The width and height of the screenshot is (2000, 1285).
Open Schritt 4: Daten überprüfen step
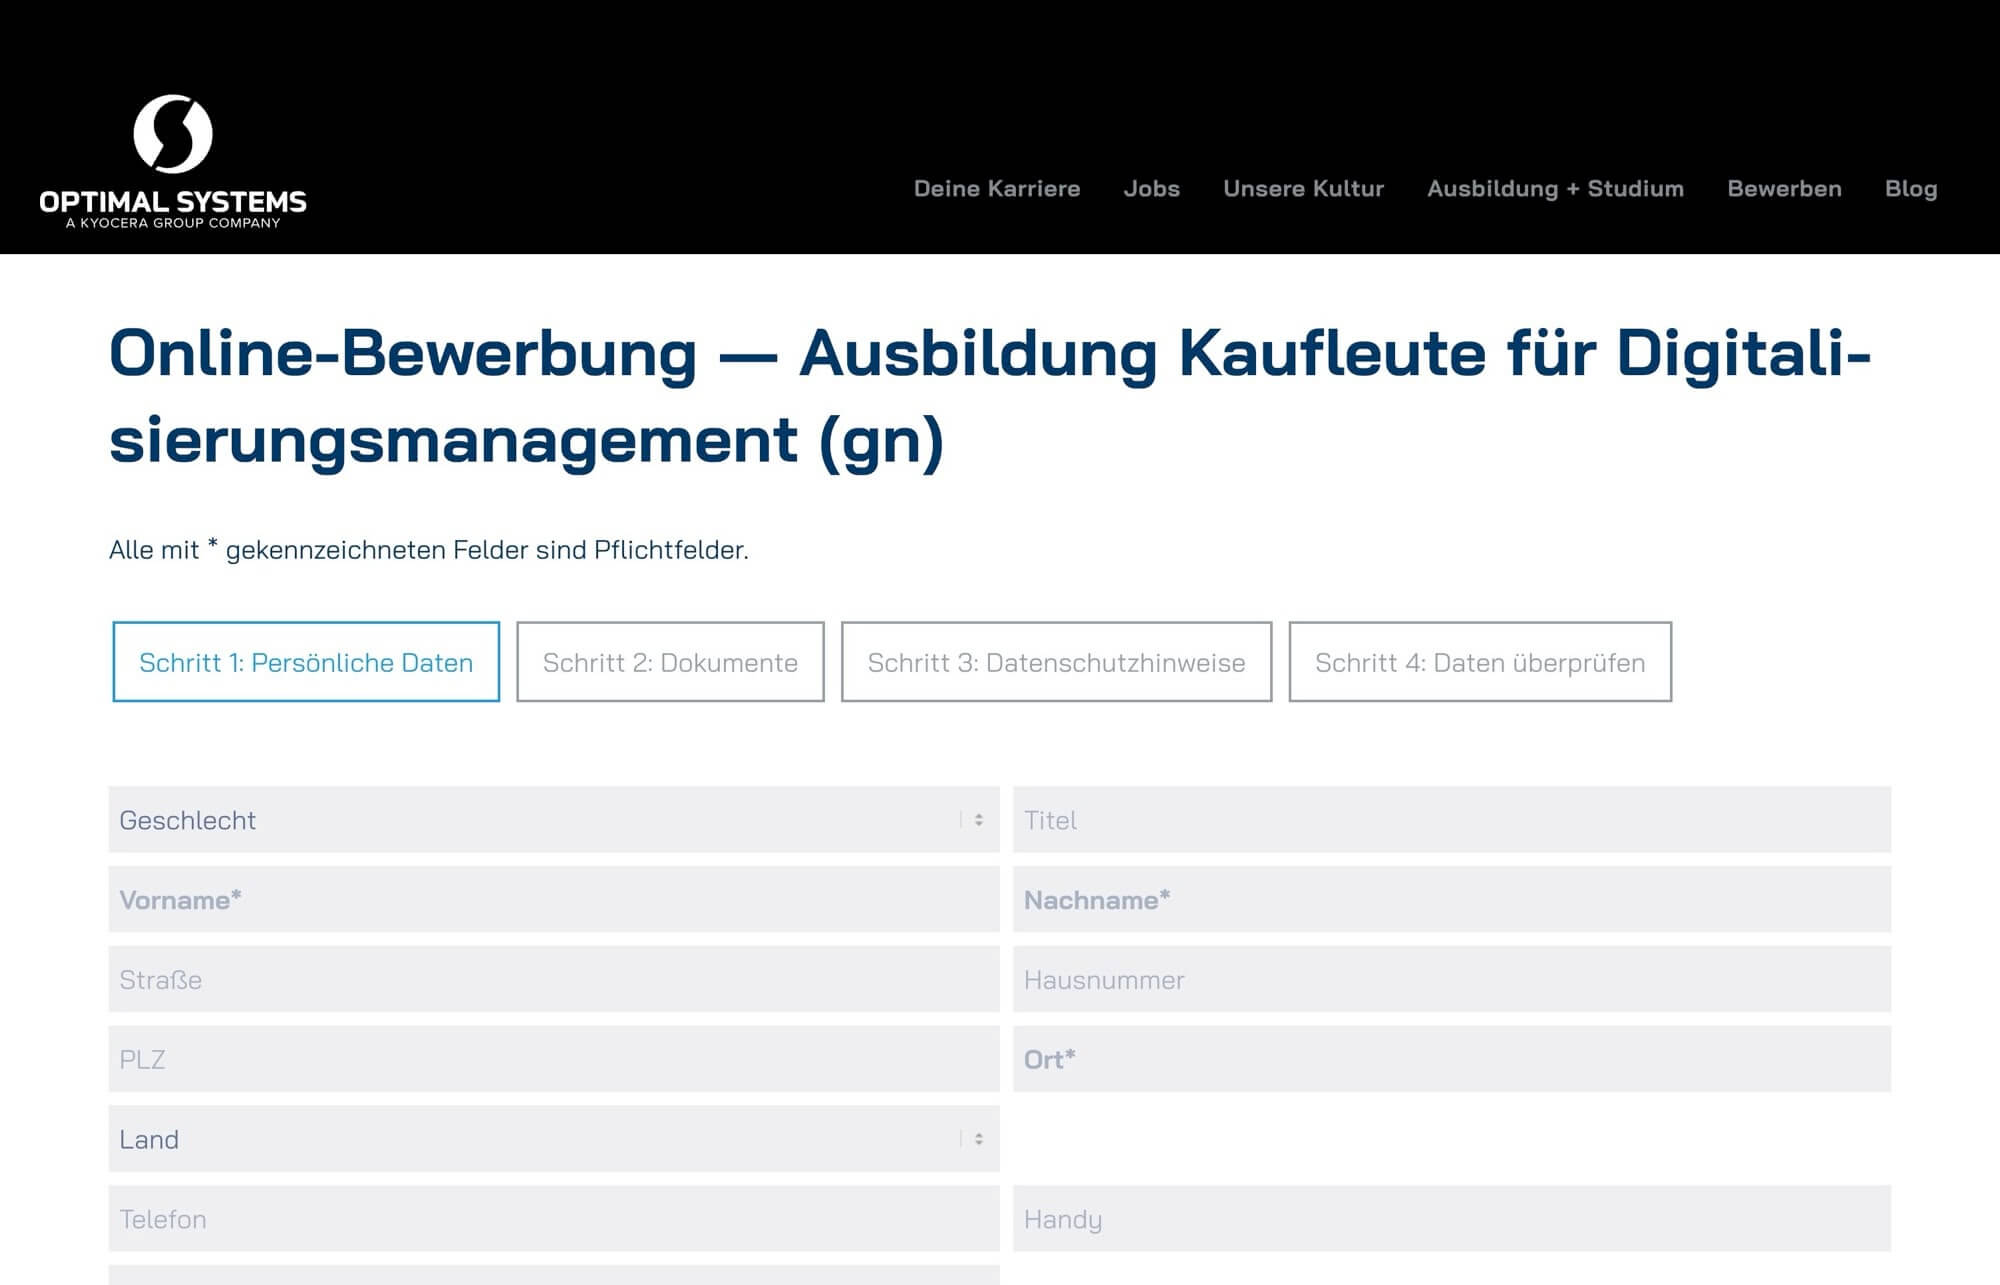1479,662
